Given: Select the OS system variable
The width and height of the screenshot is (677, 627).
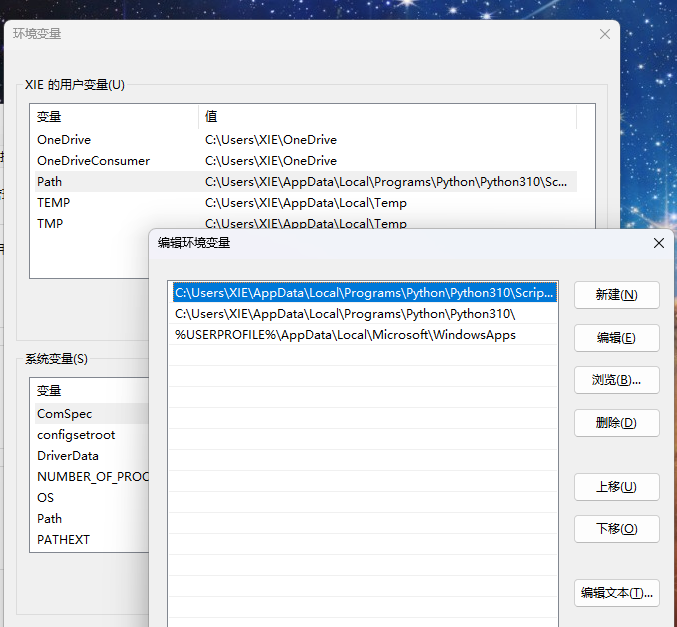Looking at the screenshot, I should pos(92,497).
